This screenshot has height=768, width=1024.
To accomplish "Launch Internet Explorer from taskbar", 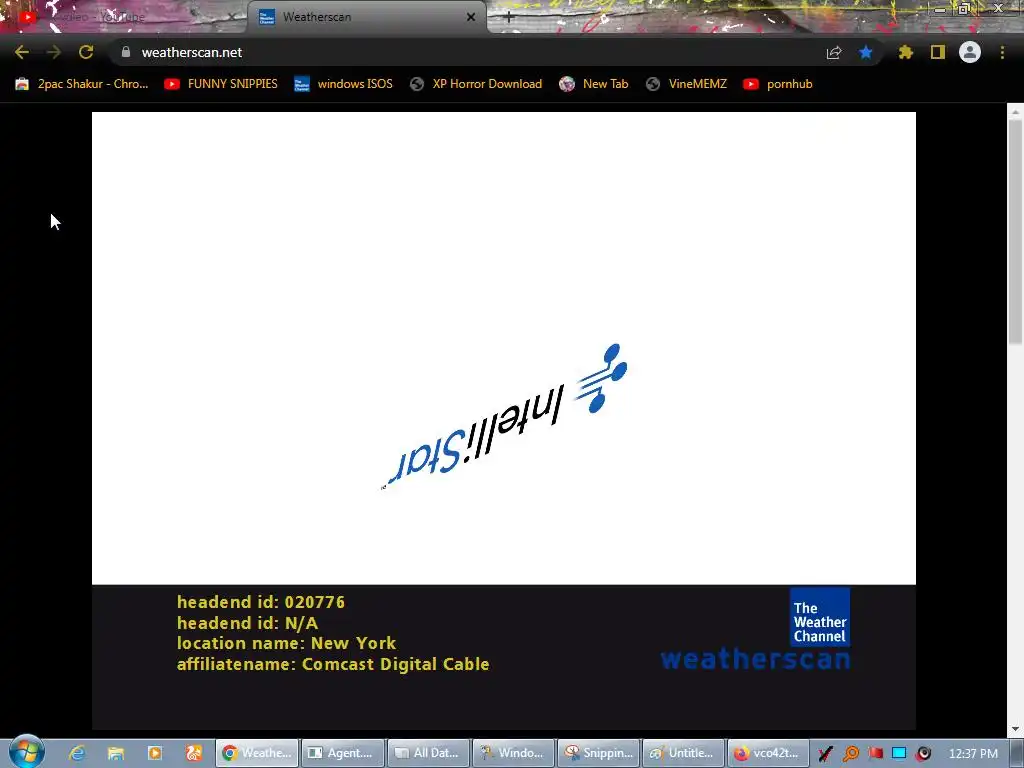I will pos(77,753).
